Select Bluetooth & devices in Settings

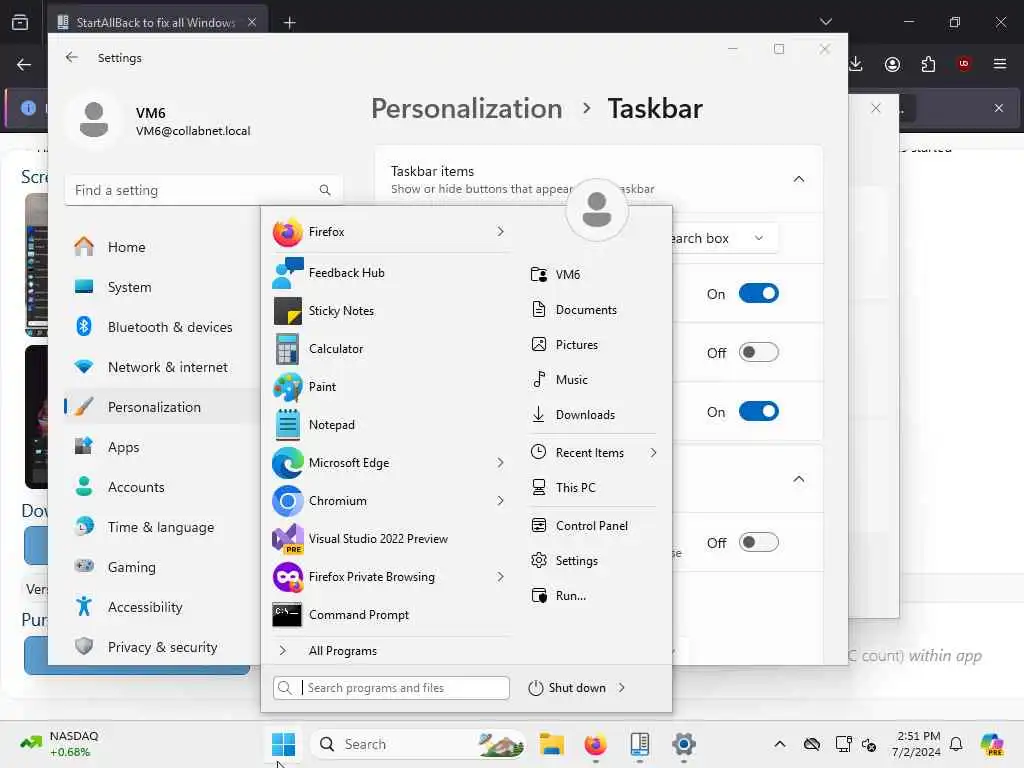(x=162, y=327)
